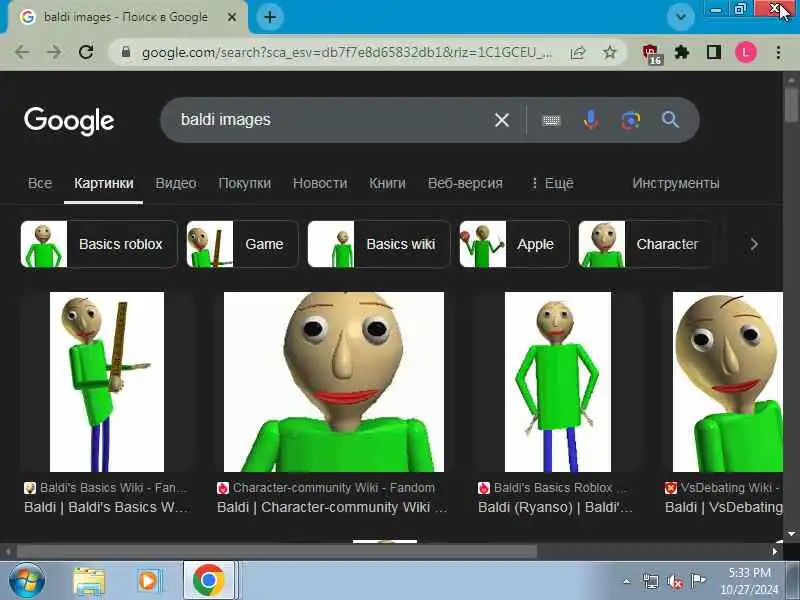Reload the Google search page
Viewport: 800px width, 600px height.
[86, 52]
